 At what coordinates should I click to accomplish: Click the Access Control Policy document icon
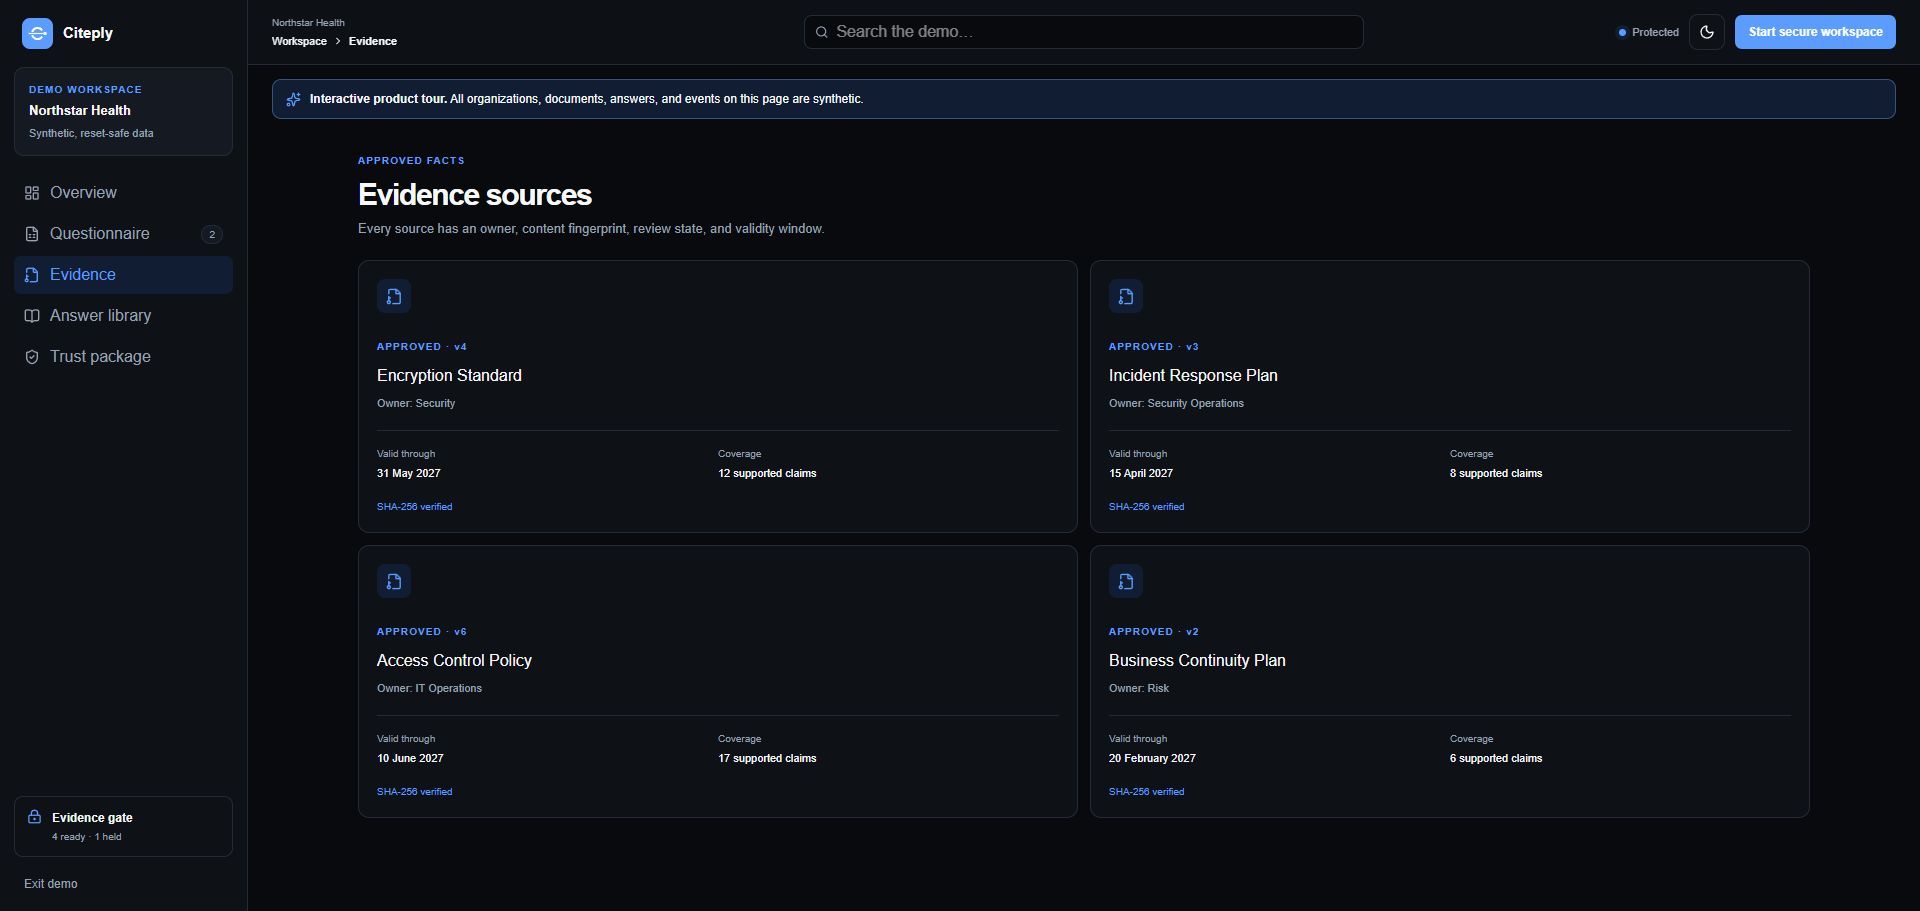tap(394, 581)
